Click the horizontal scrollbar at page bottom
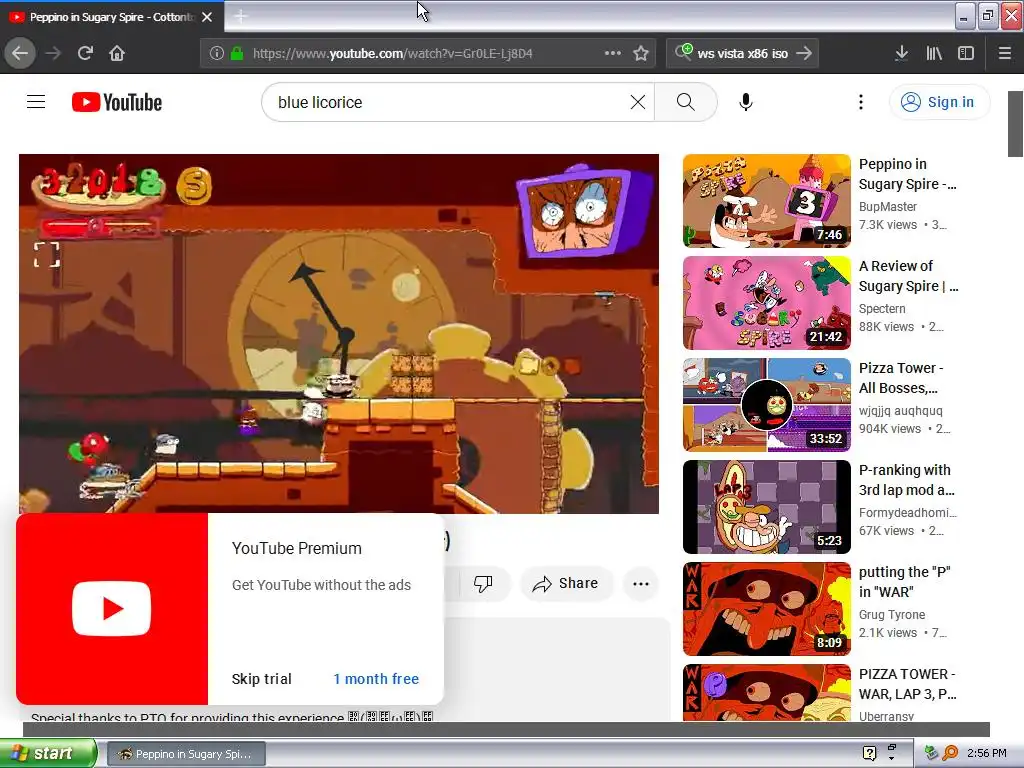Viewport: 1024px width, 768px height. click(x=506, y=729)
